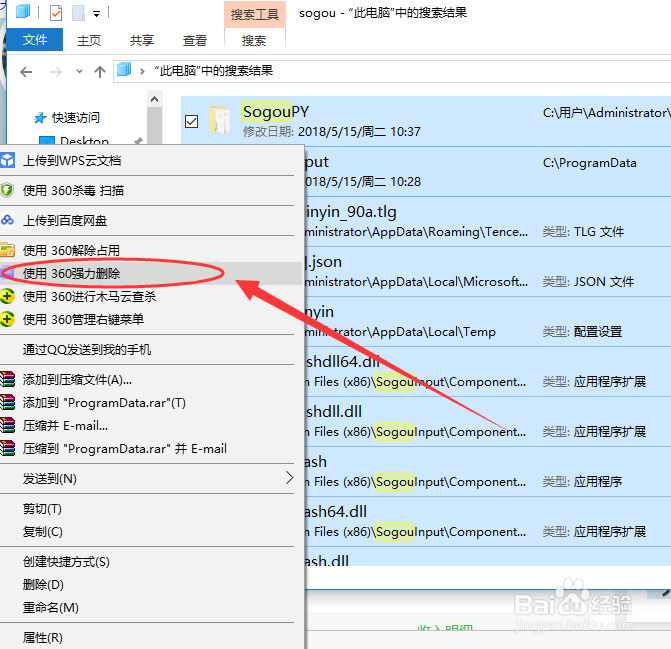This screenshot has width=671, height=649.
Task: Click the Baidu Netdisk icon
Action: click(x=7, y=220)
